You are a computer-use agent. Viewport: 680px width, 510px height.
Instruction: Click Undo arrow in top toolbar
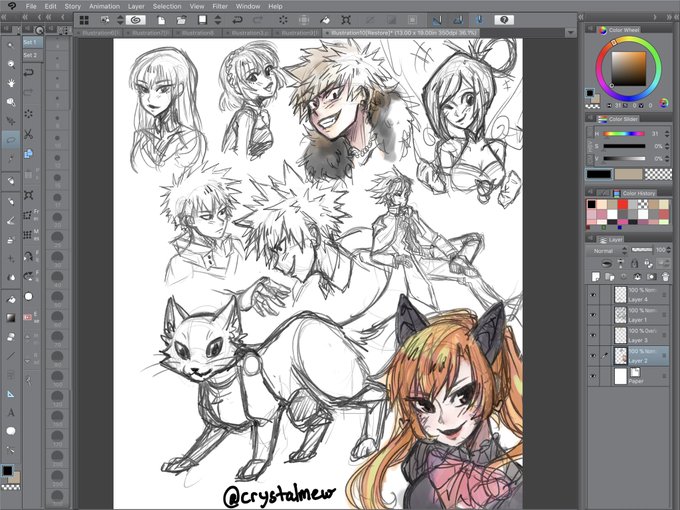click(237, 20)
